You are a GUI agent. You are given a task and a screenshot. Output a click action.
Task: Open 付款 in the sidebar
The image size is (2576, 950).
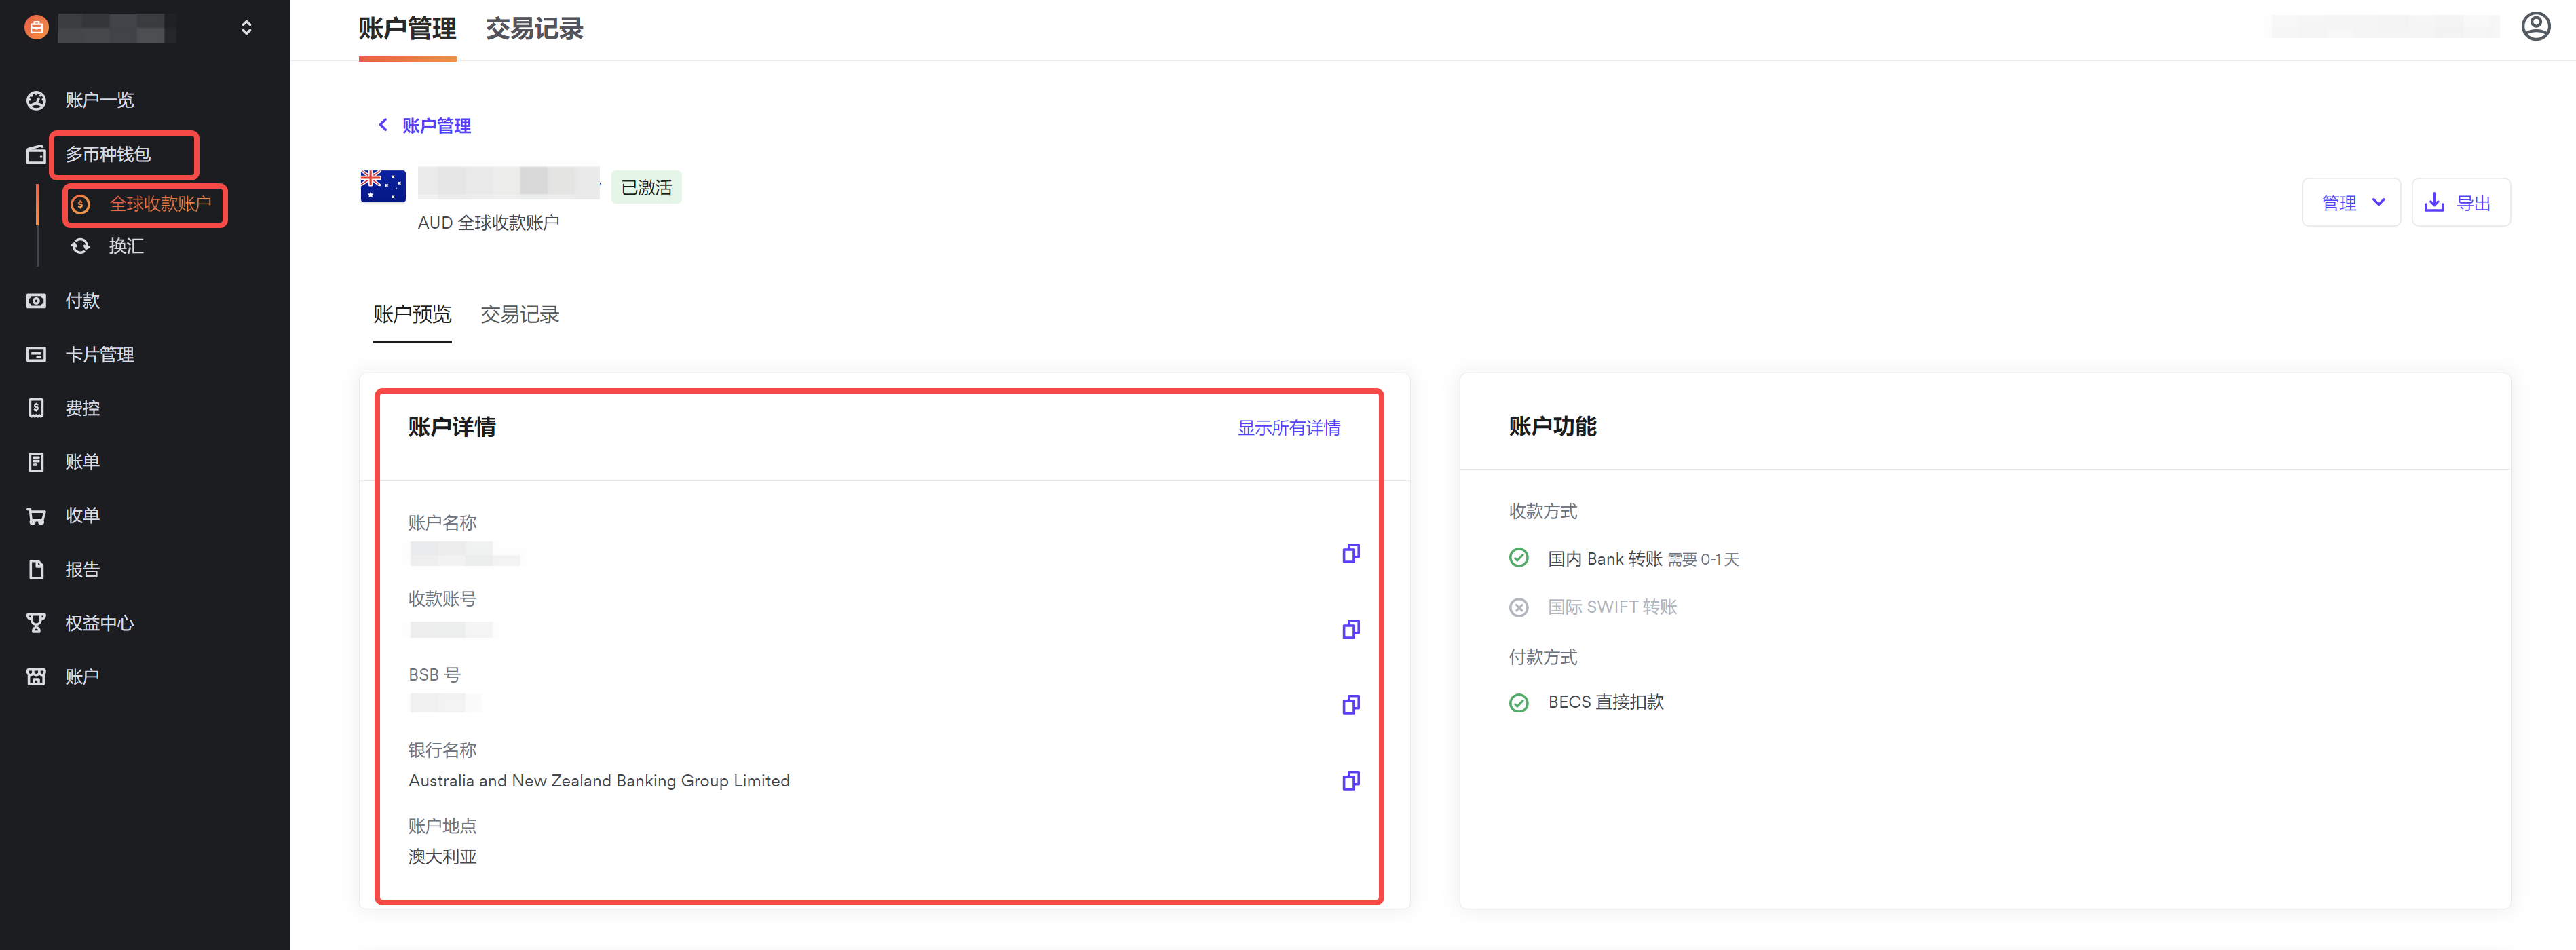coord(82,301)
